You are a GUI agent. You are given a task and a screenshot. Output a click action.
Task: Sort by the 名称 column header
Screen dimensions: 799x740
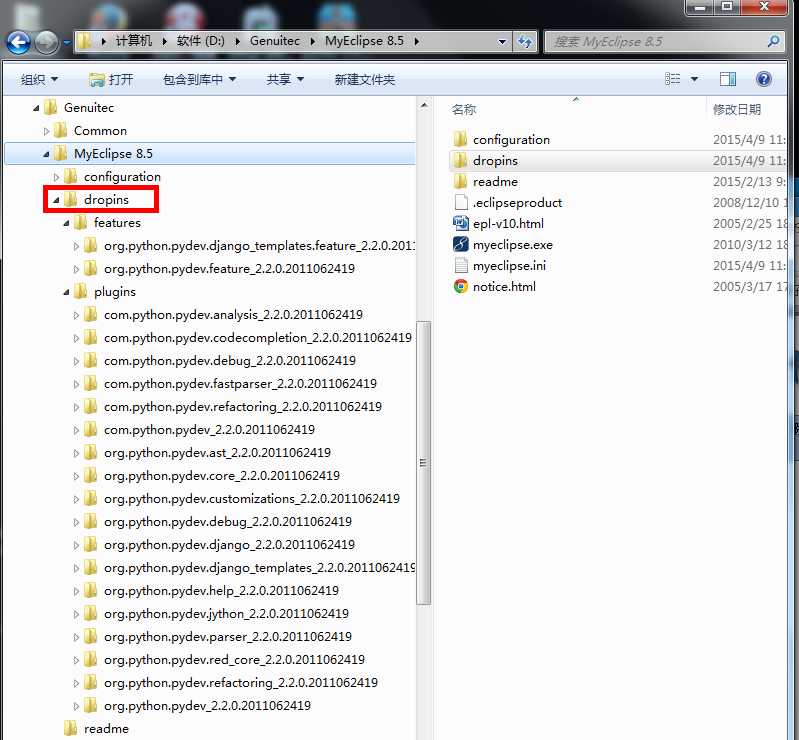pyautogui.click(x=464, y=109)
